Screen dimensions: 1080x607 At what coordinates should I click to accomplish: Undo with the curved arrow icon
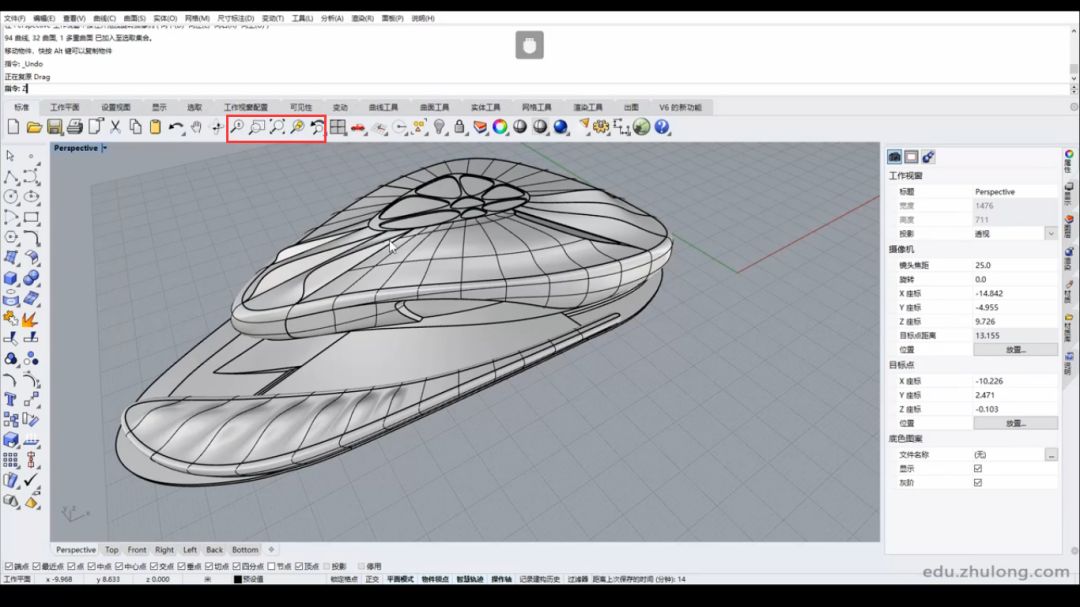[176, 127]
